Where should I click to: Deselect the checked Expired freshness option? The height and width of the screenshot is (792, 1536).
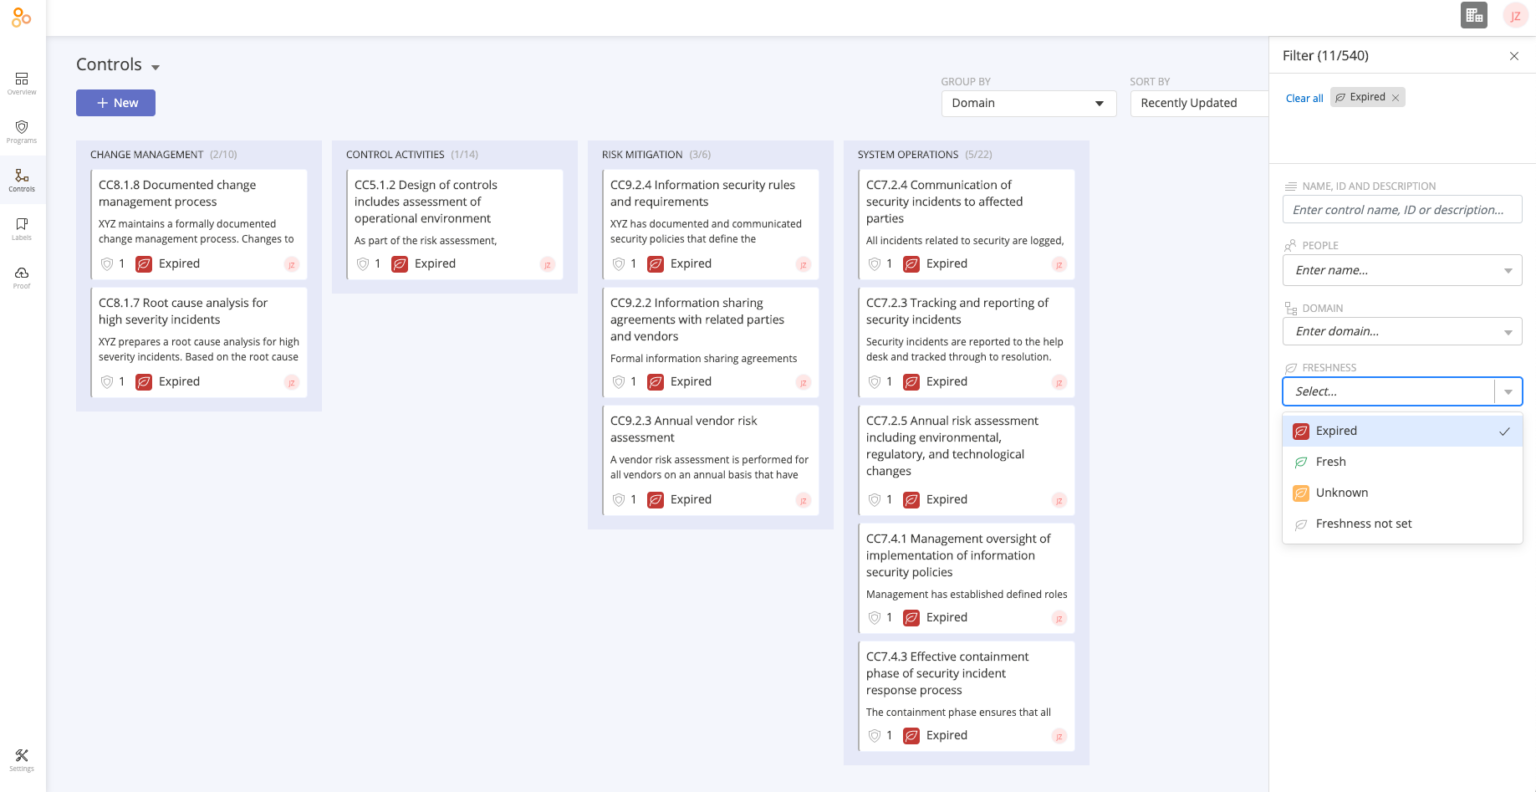click(1401, 431)
